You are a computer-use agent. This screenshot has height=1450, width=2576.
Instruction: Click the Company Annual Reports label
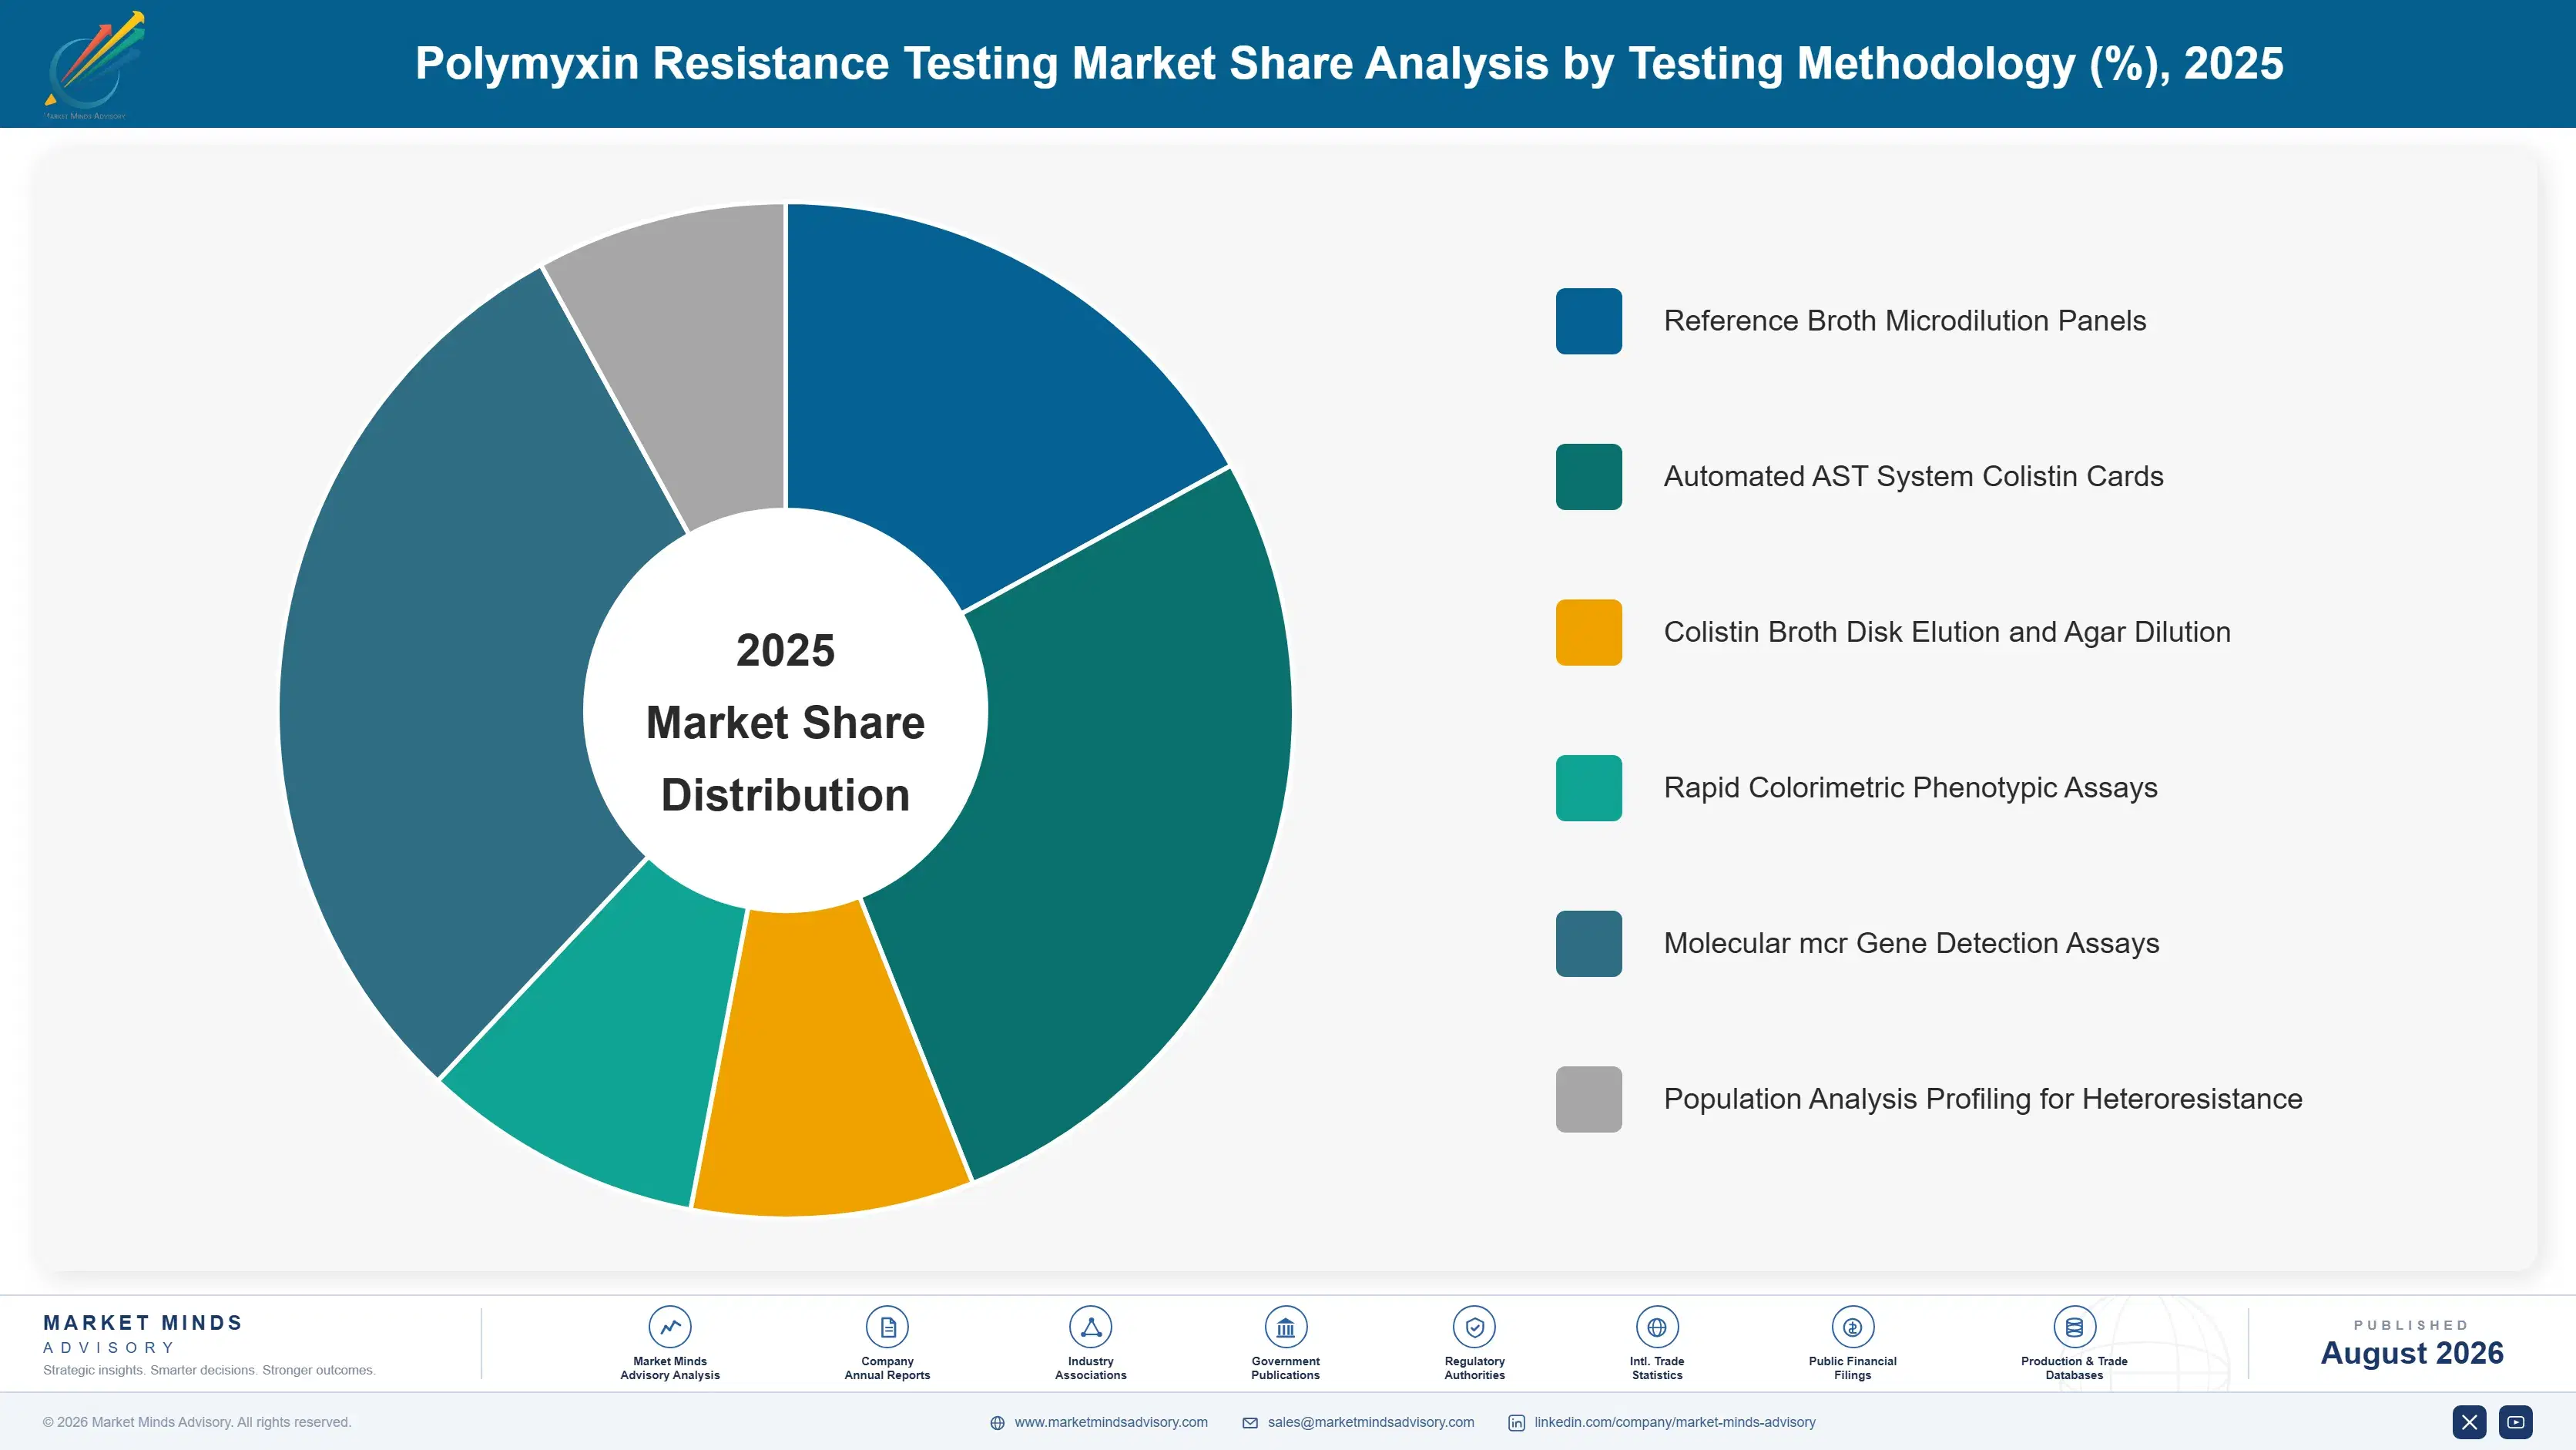tap(887, 1368)
